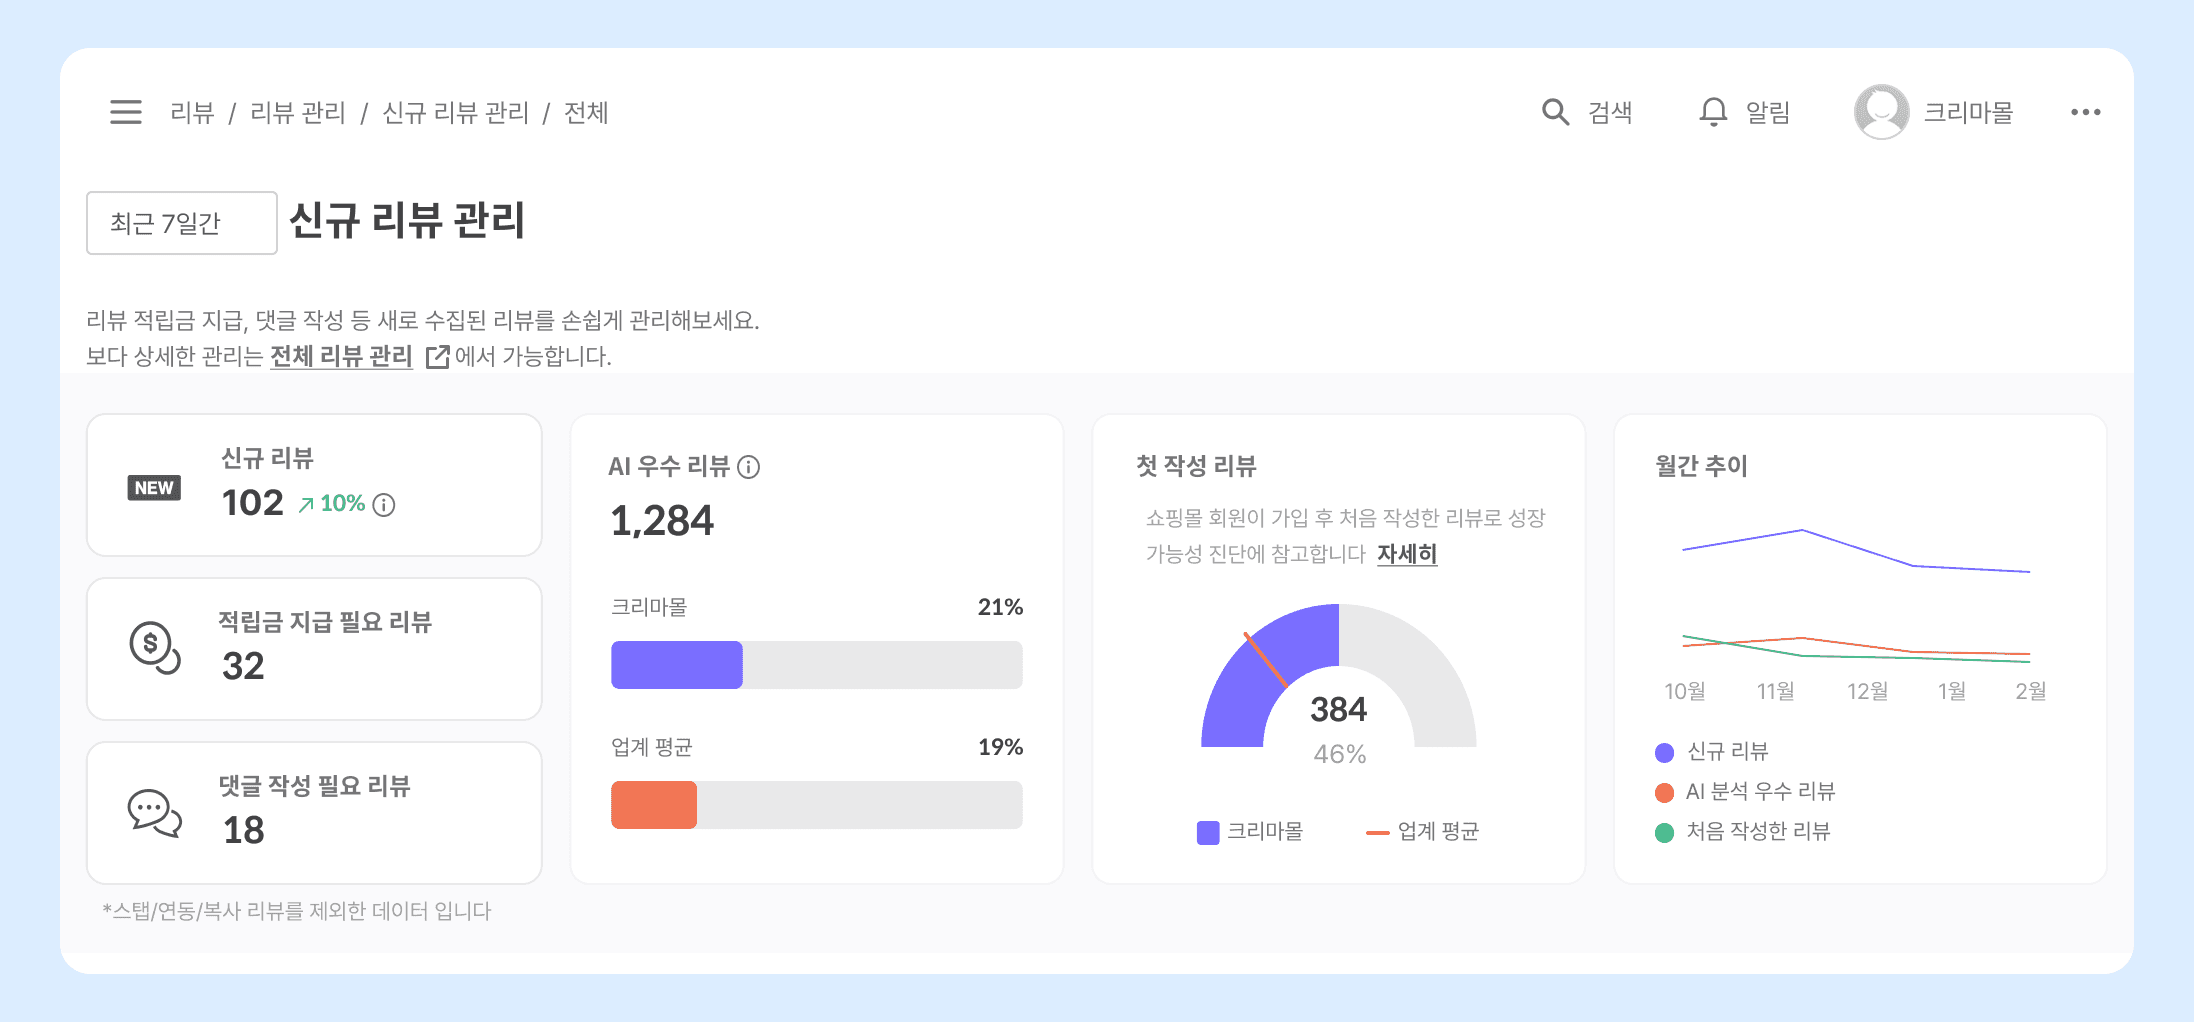Select 리뷰 관리 in the breadcrumb
The height and width of the screenshot is (1022, 2194).
click(299, 113)
